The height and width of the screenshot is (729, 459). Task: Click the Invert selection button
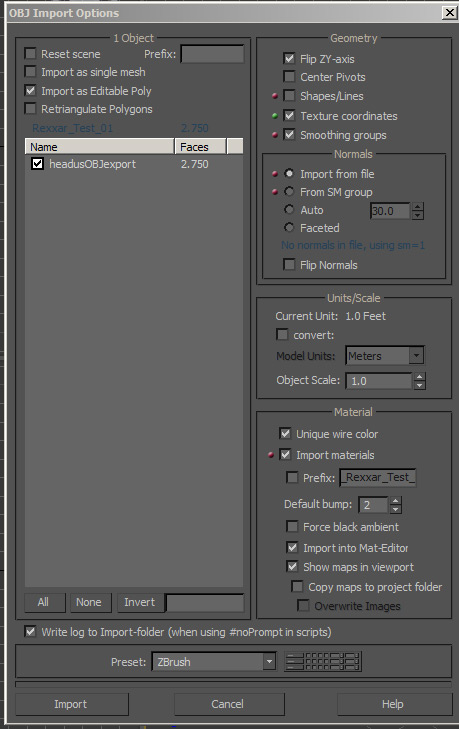(140, 602)
